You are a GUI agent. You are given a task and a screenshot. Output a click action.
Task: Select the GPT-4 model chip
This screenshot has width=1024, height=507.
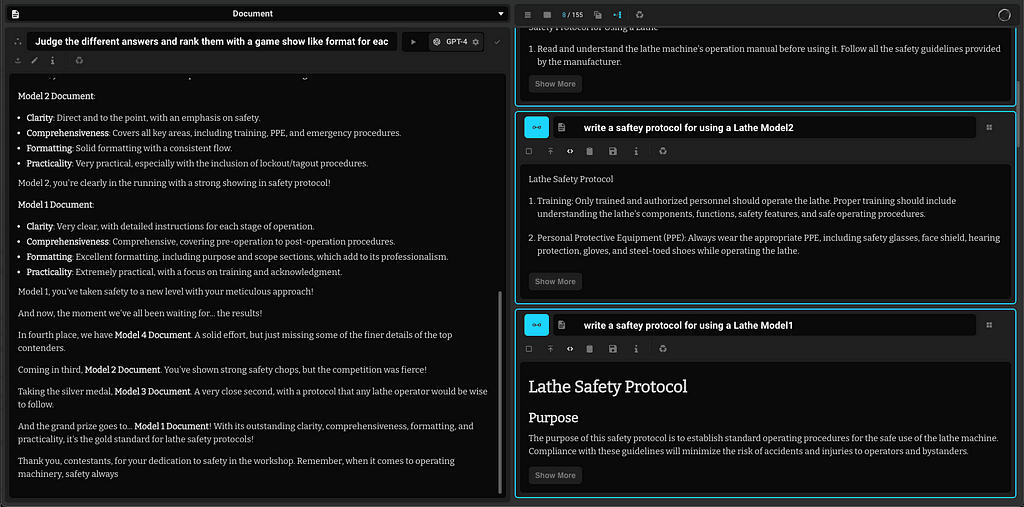pyautogui.click(x=456, y=42)
